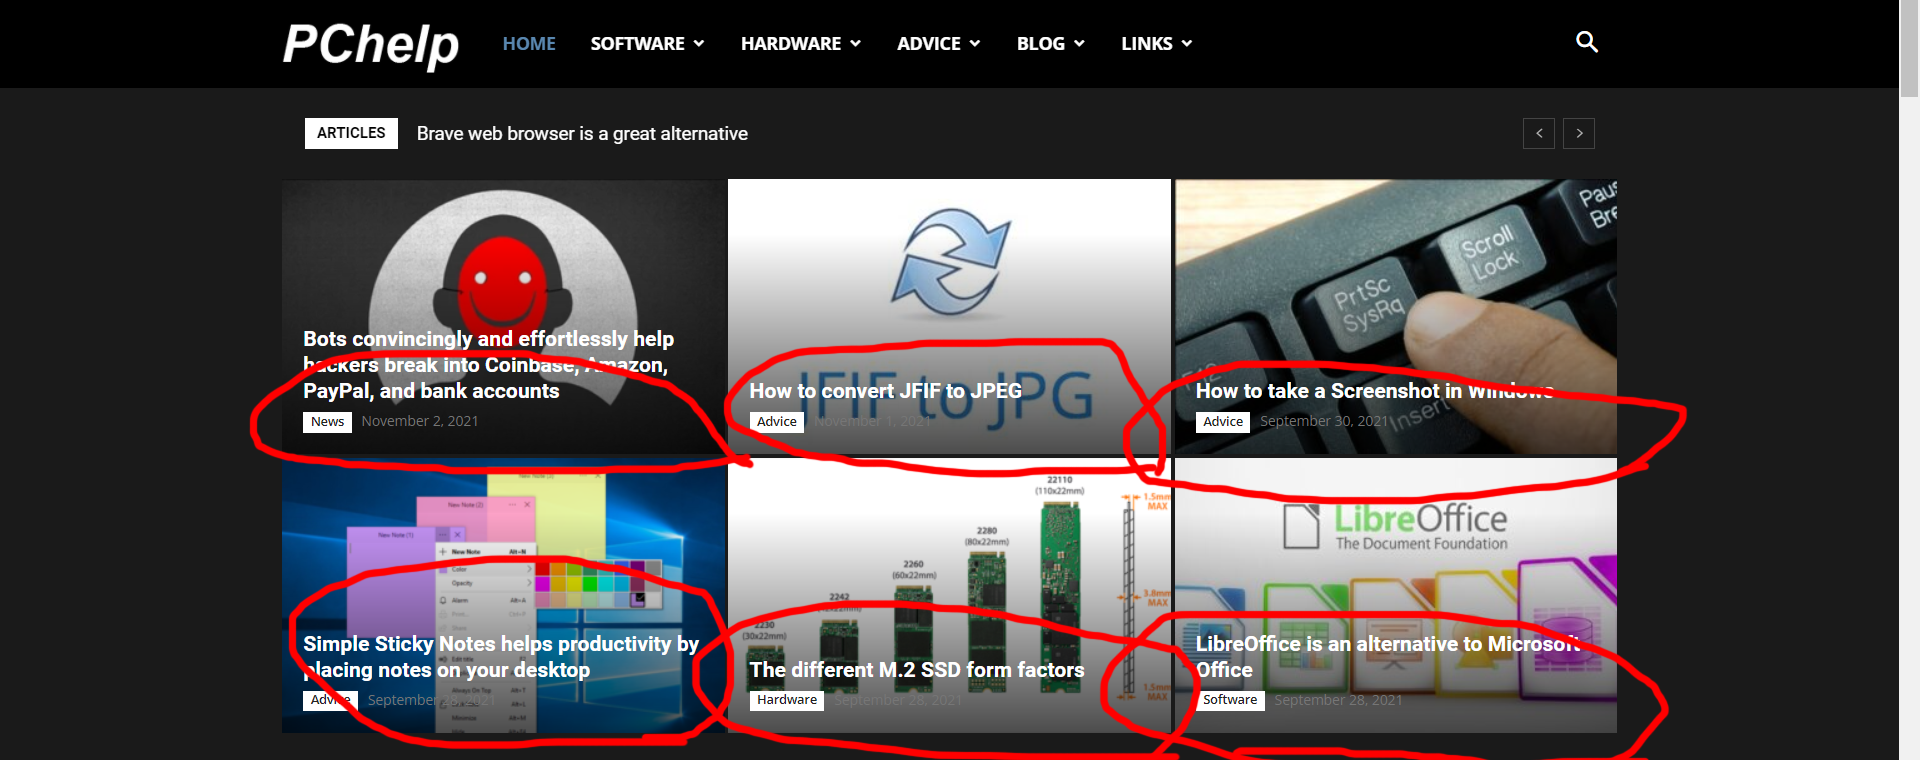Image resolution: width=1920 pixels, height=760 pixels.
Task: Open 'How to convert JFIF to JPEG'
Action: tap(886, 391)
